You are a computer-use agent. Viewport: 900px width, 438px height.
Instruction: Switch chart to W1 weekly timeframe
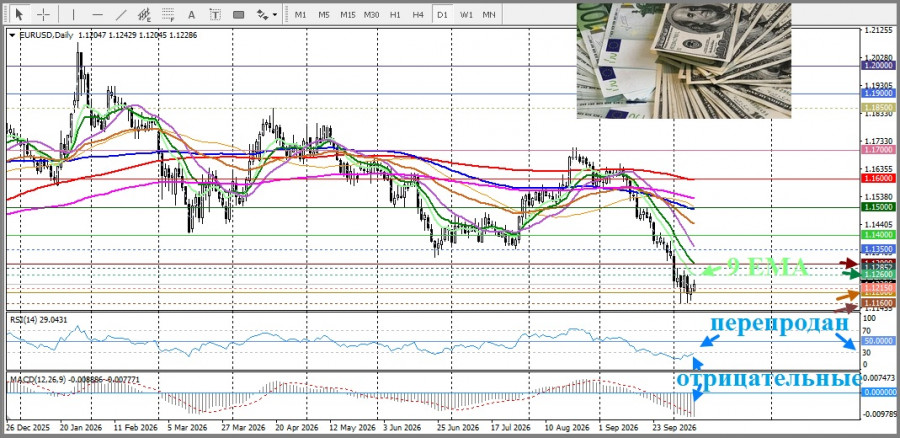click(x=465, y=15)
